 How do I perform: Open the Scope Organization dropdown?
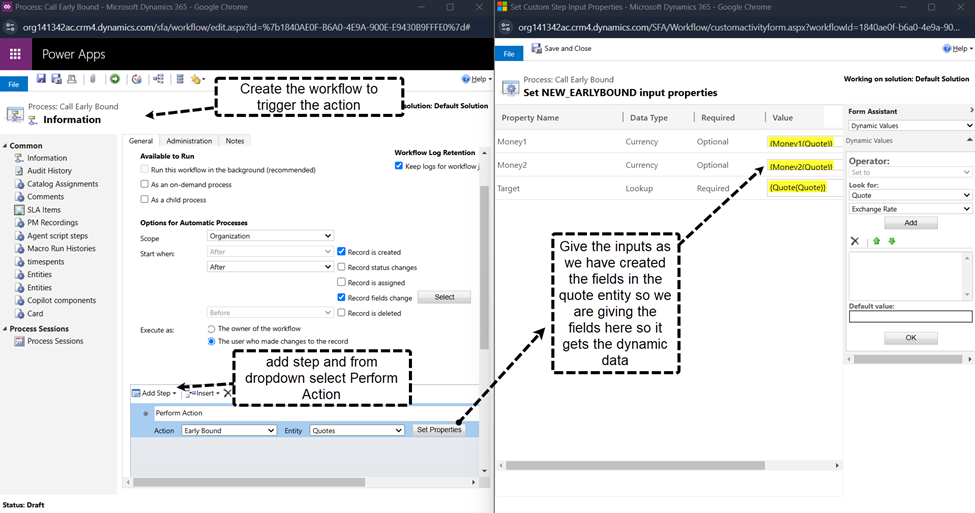(270, 236)
